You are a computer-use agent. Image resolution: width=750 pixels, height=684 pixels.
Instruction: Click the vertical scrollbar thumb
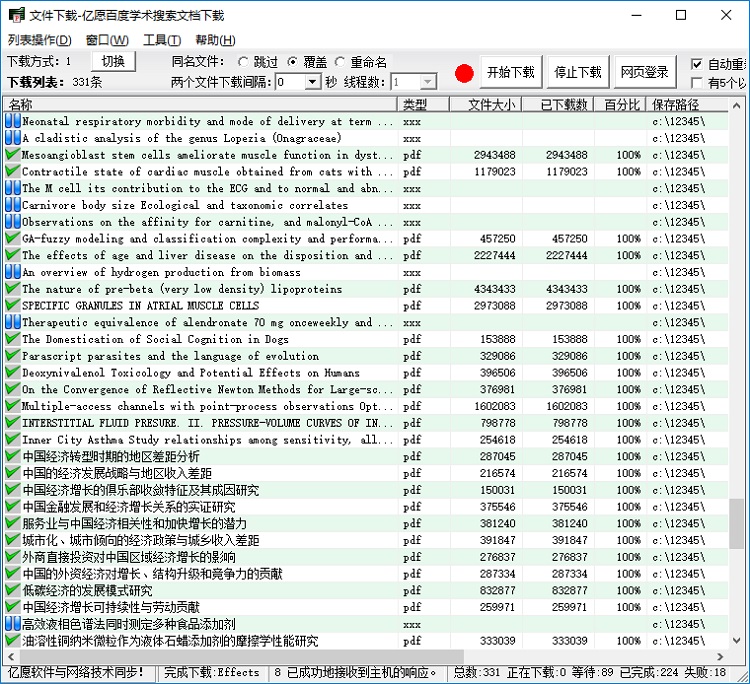tap(737, 523)
